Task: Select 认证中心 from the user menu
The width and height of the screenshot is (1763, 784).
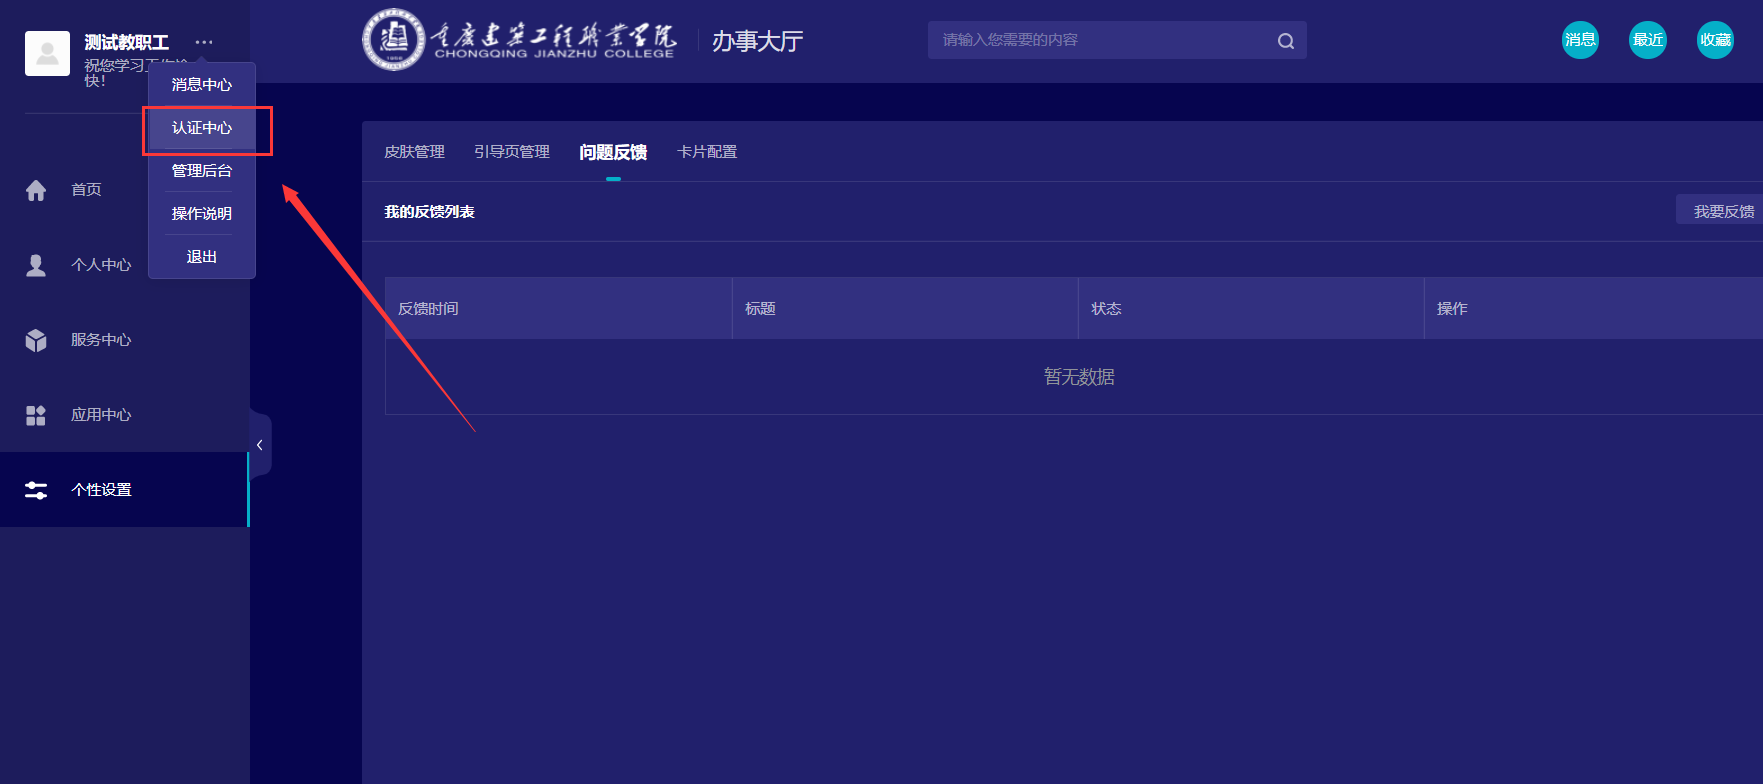Action: [202, 128]
